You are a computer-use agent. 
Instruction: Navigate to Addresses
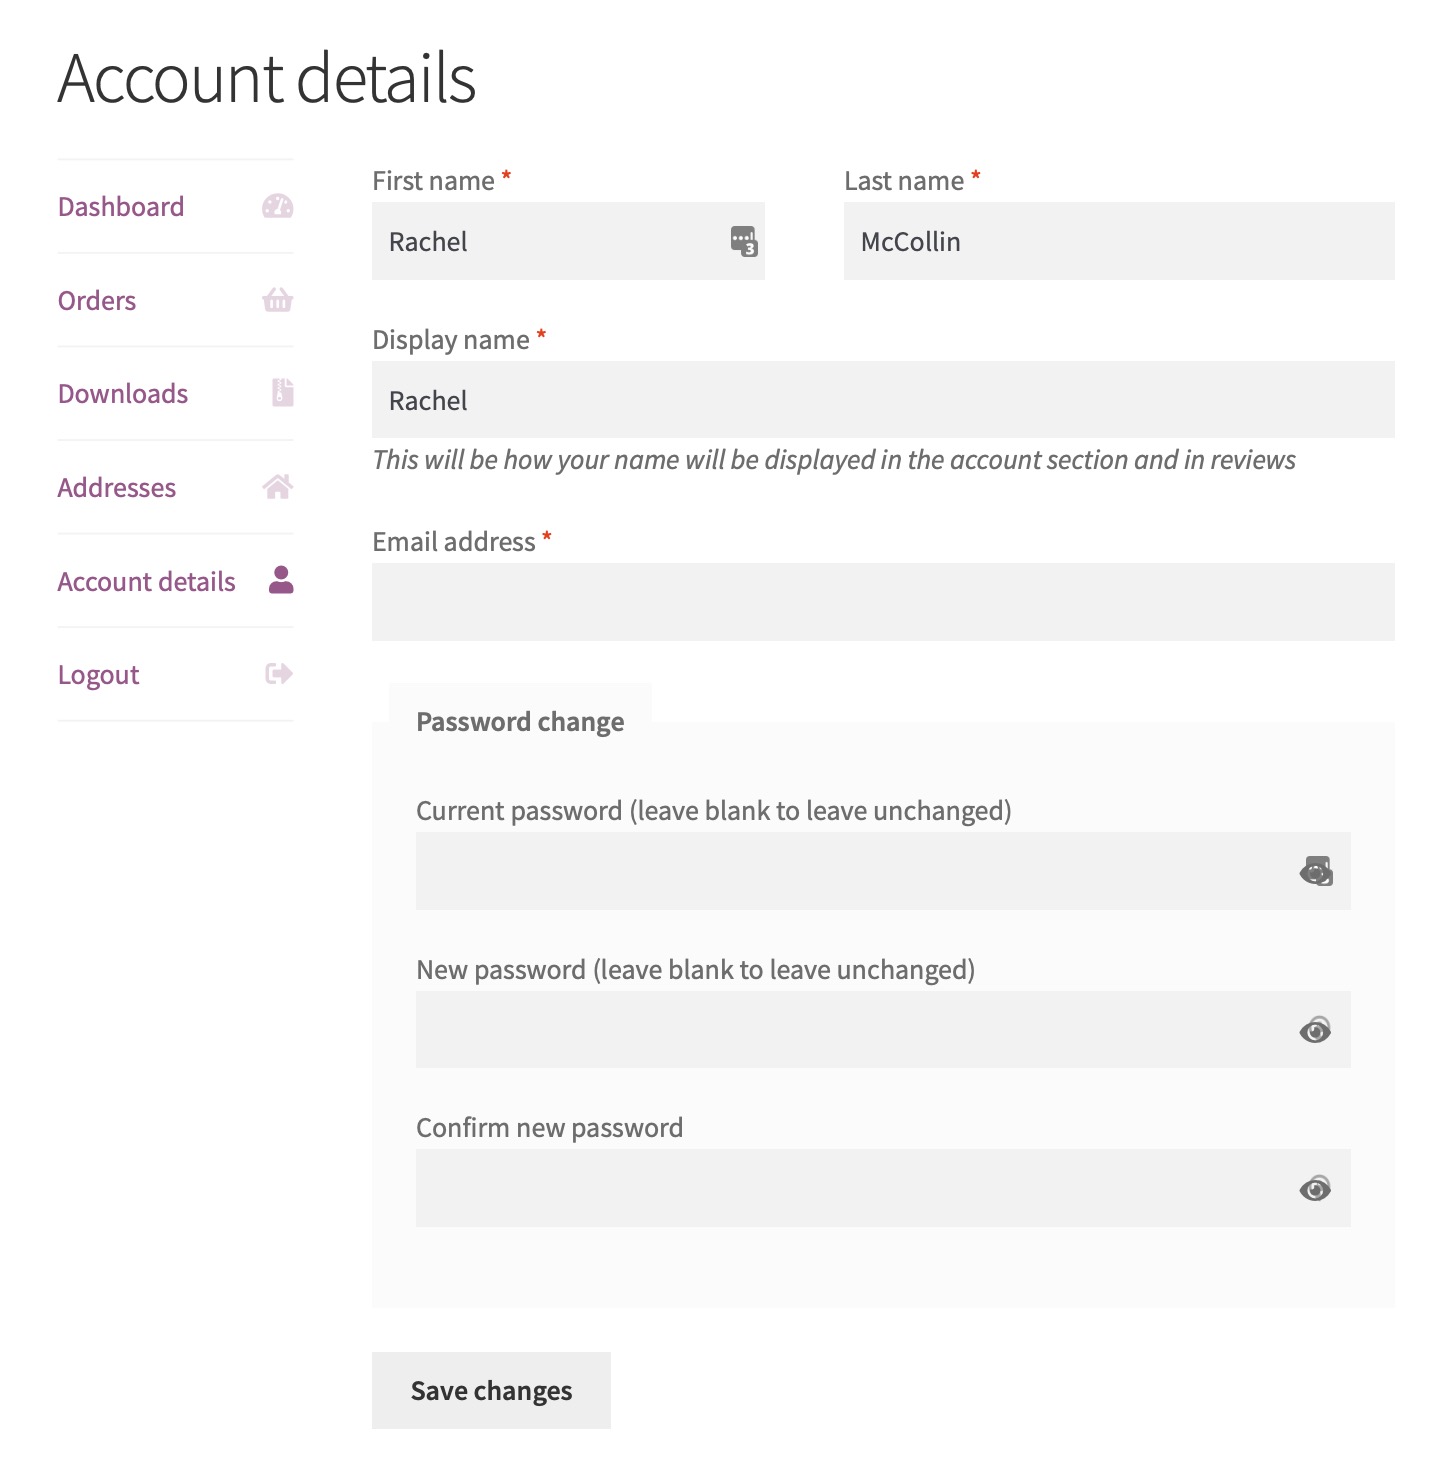point(117,488)
